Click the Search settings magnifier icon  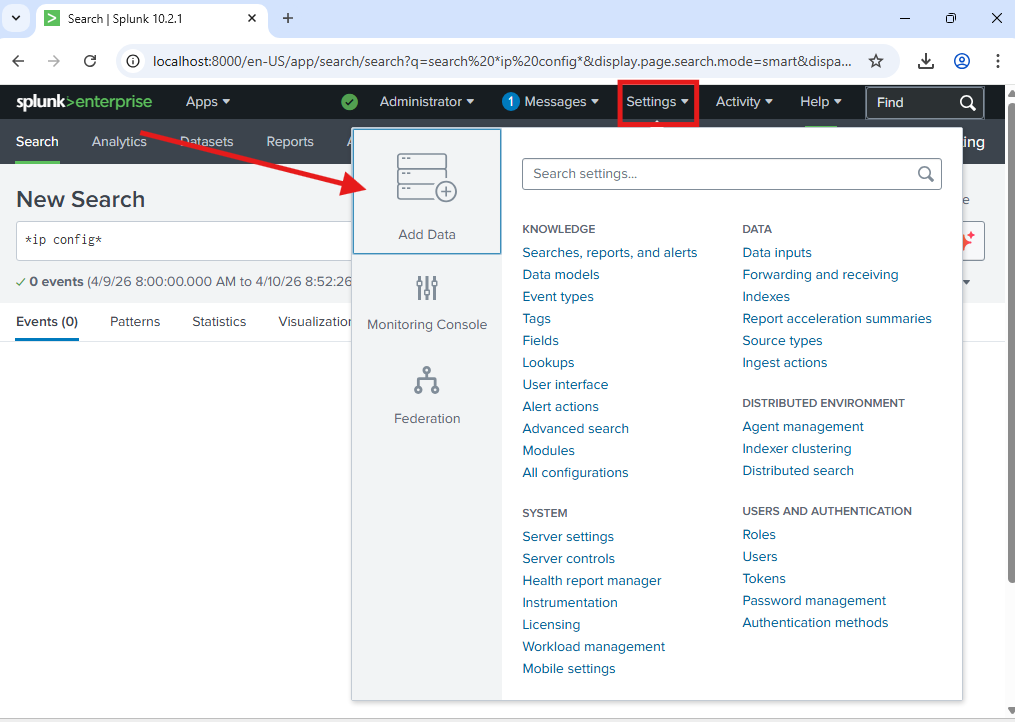tap(926, 174)
